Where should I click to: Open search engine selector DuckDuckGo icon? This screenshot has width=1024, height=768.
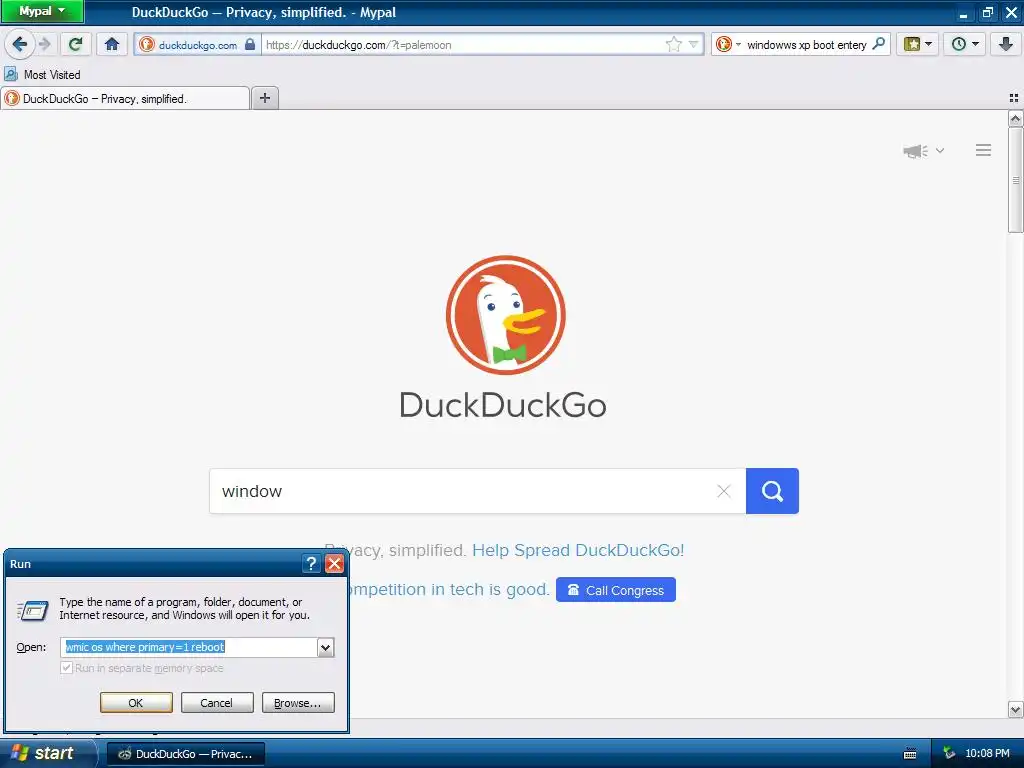coord(727,44)
